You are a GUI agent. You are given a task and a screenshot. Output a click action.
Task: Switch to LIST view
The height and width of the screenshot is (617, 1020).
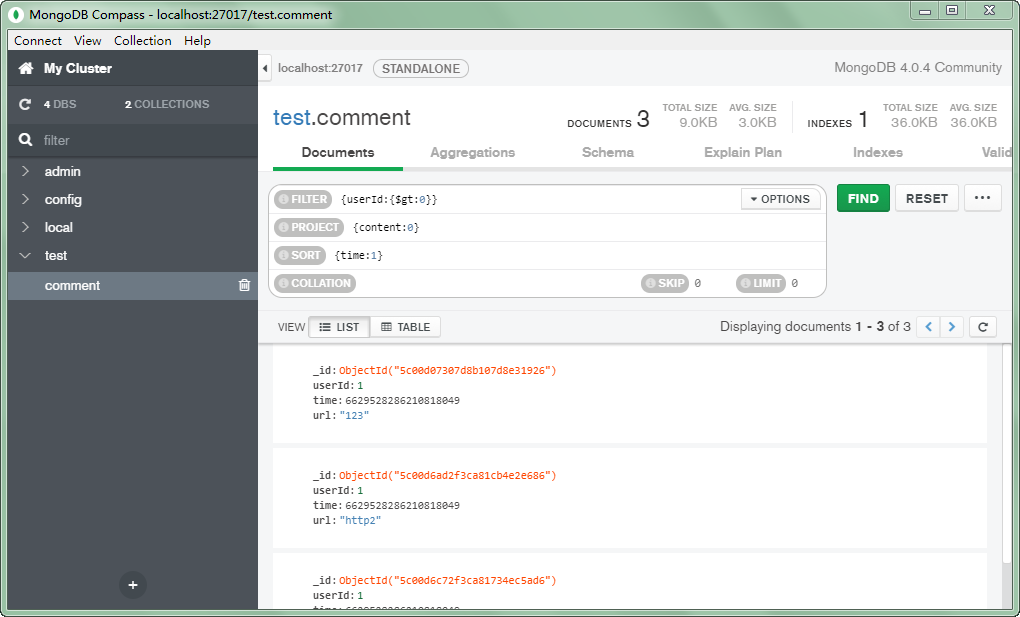point(339,327)
